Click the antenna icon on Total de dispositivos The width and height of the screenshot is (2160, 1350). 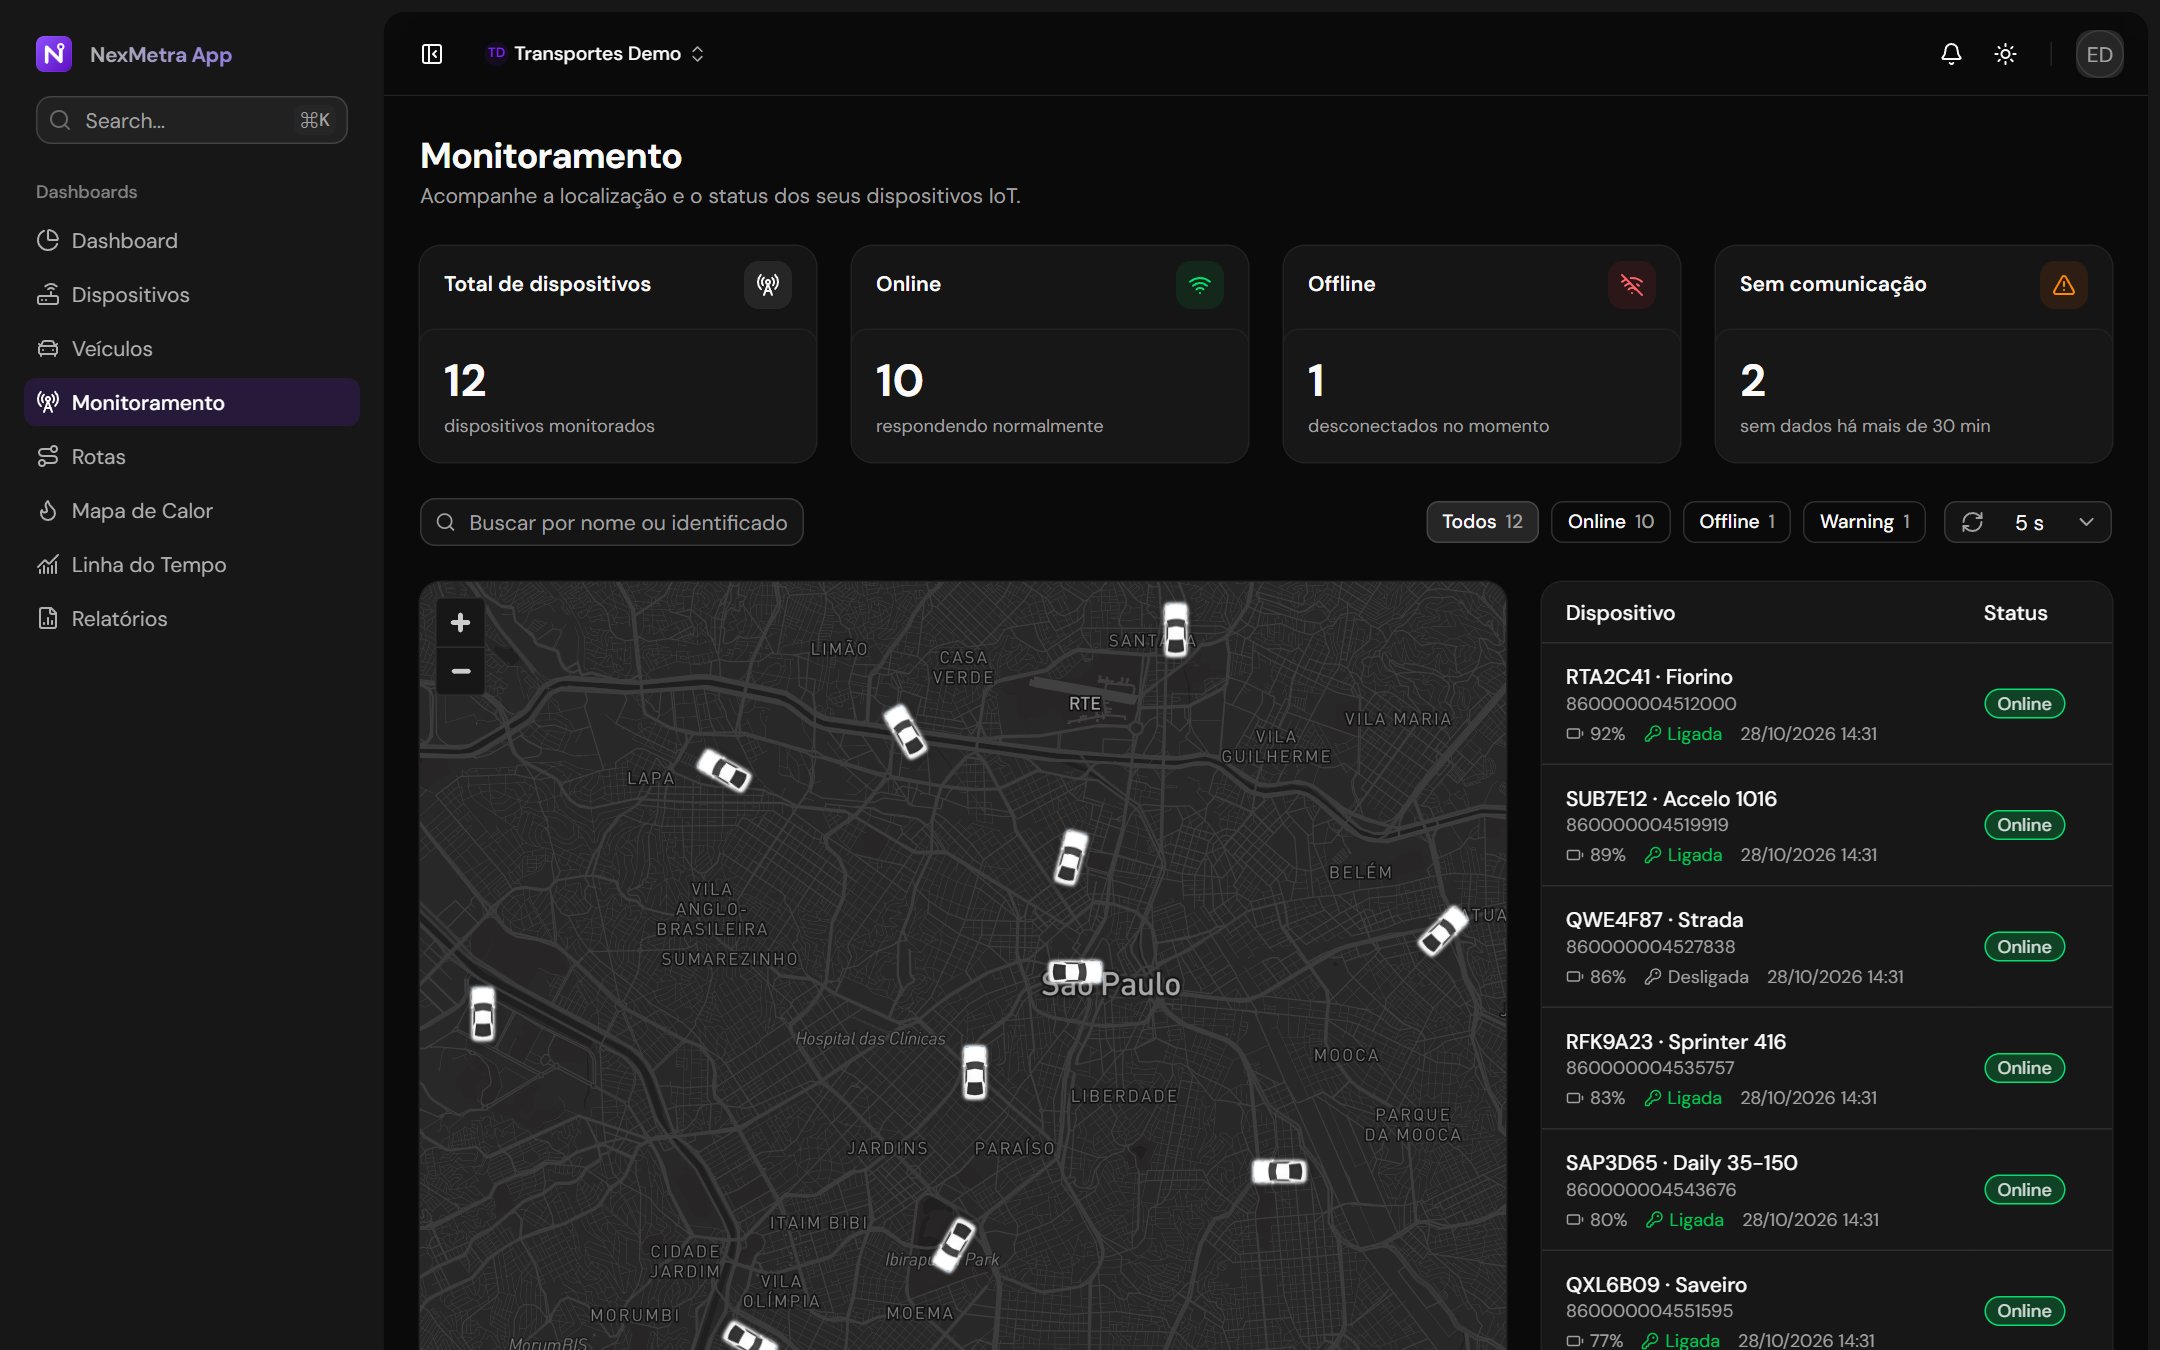pyautogui.click(x=768, y=285)
